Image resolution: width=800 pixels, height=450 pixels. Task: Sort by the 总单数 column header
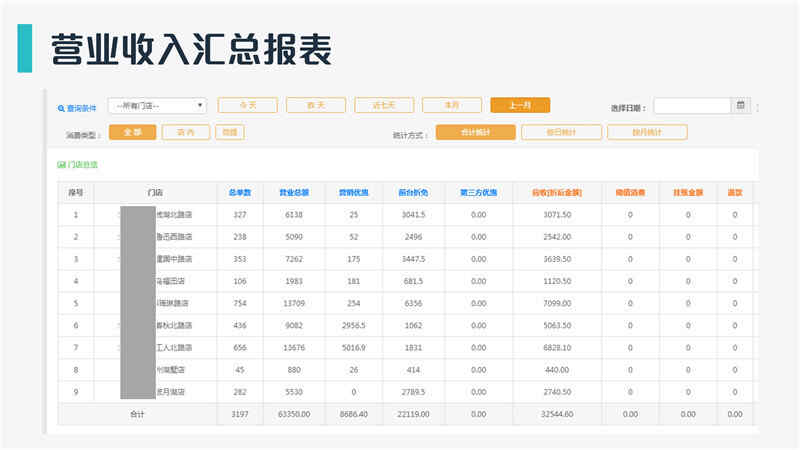pos(240,192)
